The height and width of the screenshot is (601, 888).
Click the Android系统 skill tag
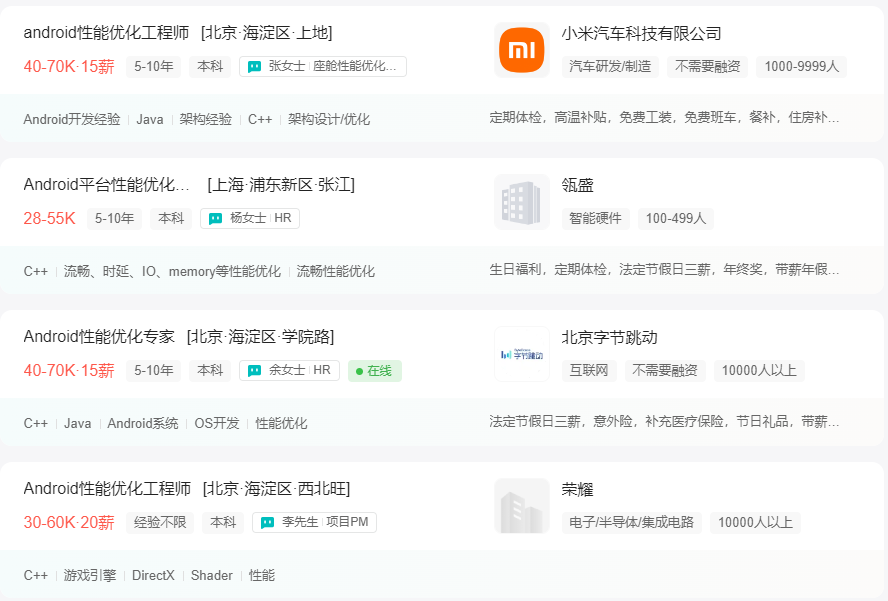pos(143,423)
